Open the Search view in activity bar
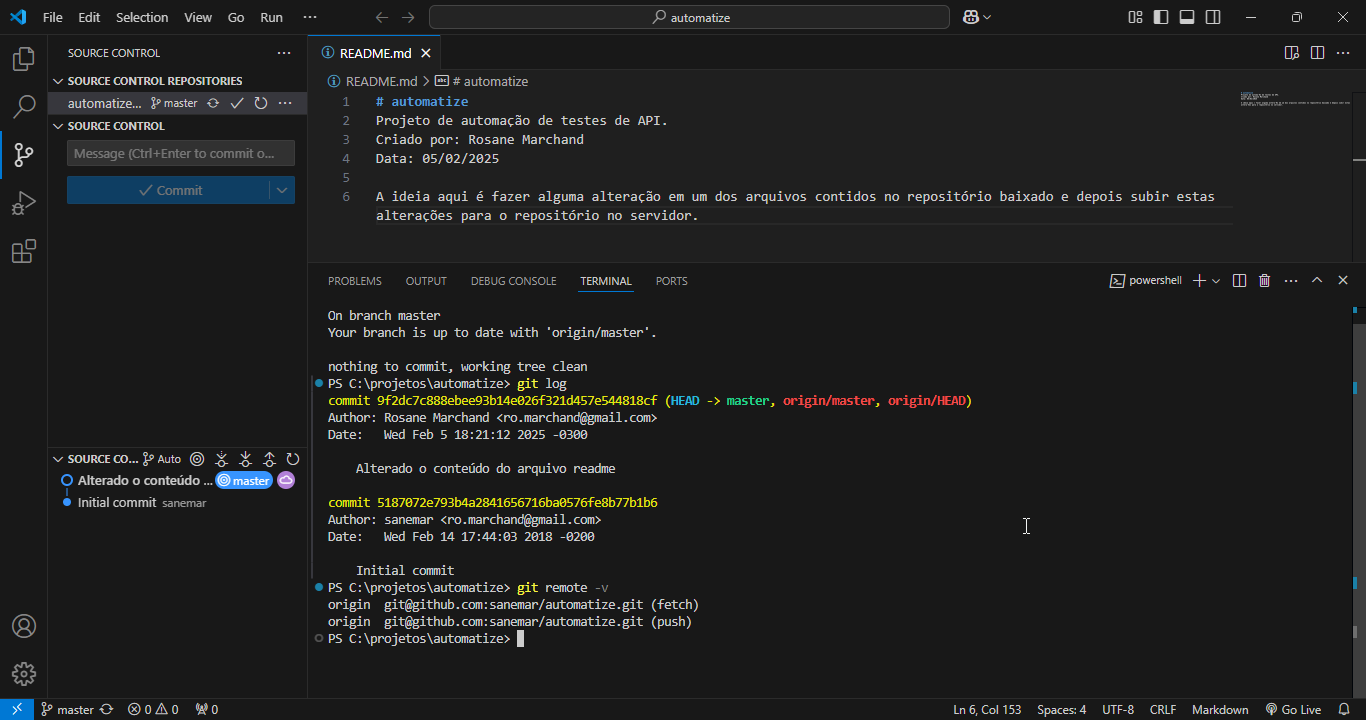The image size is (1366, 720). pyautogui.click(x=23, y=107)
